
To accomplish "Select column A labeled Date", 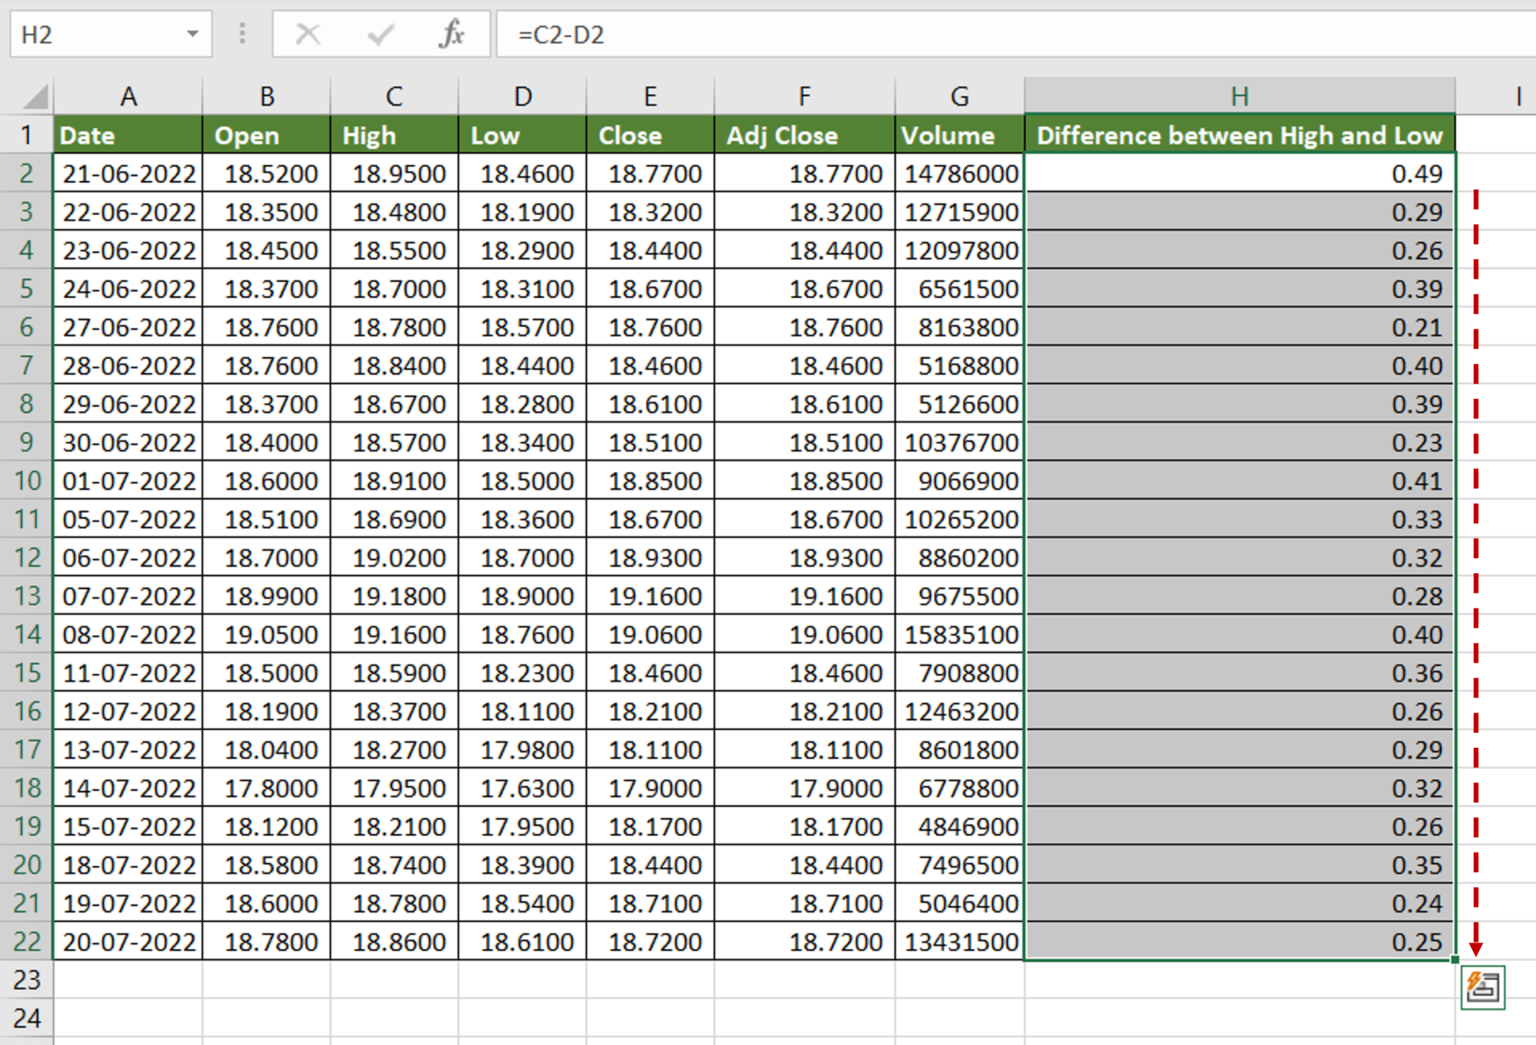I will pos(128,96).
